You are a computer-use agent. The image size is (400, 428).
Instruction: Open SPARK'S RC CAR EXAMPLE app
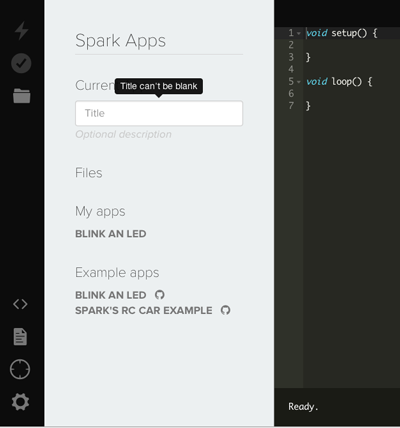(144, 310)
